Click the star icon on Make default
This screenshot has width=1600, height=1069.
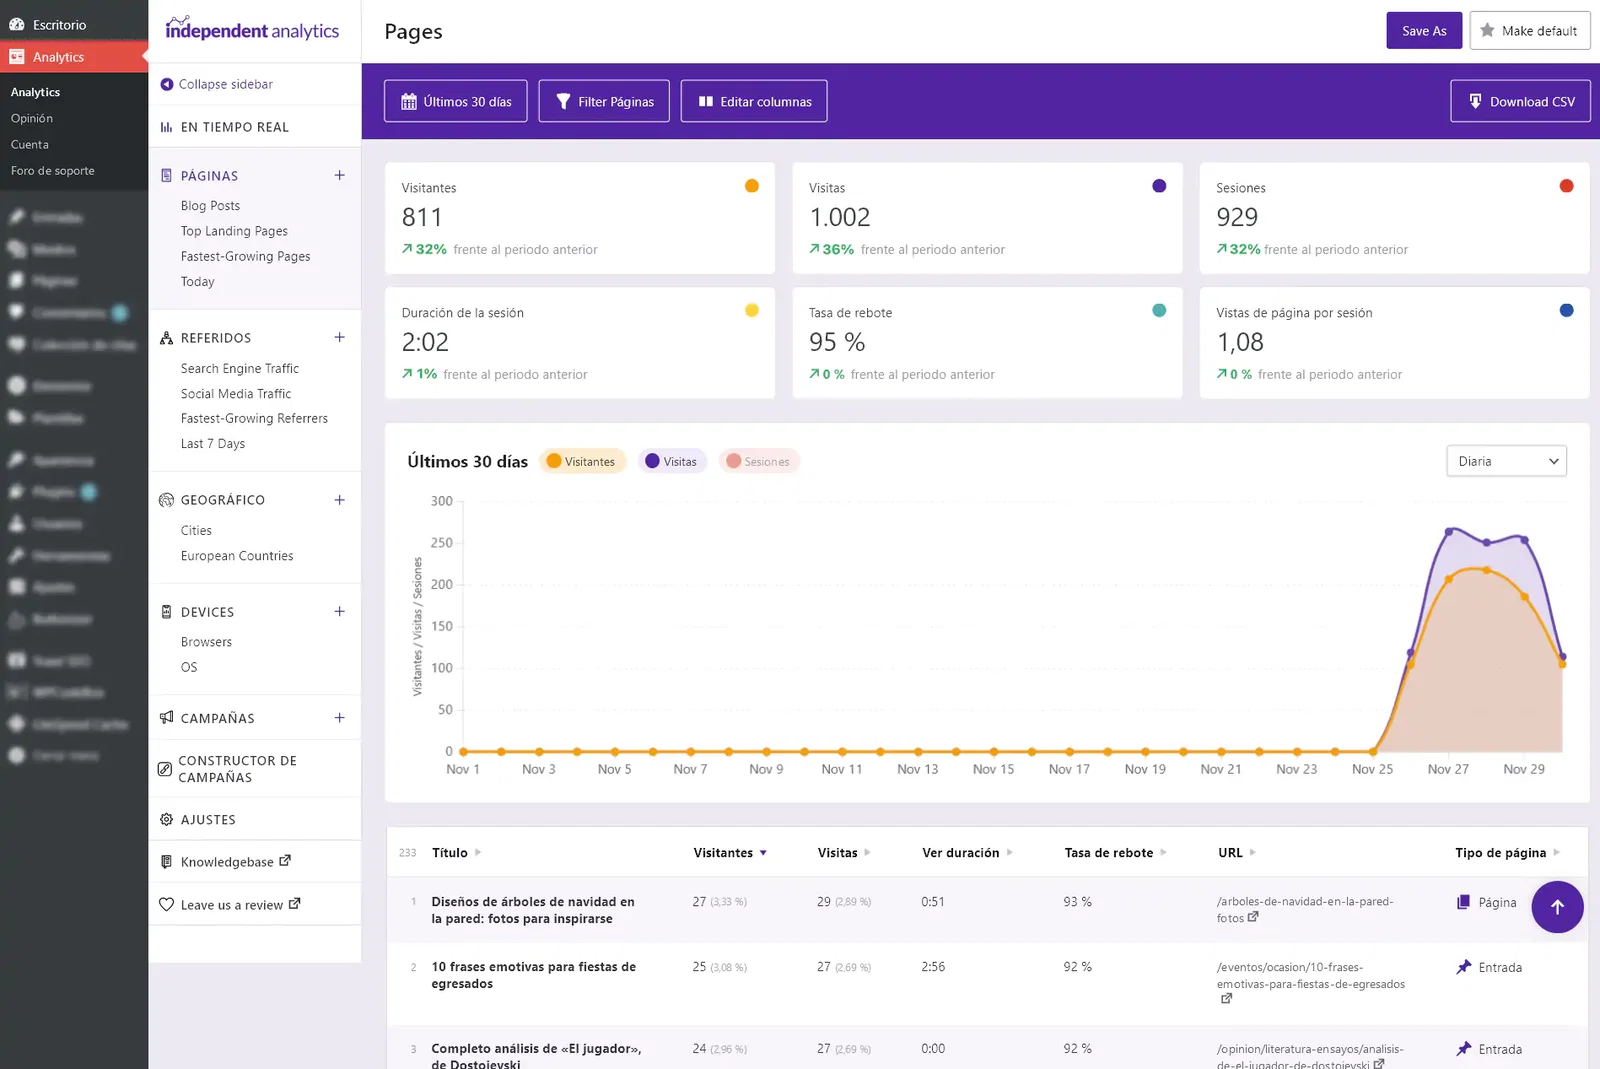click(x=1487, y=30)
